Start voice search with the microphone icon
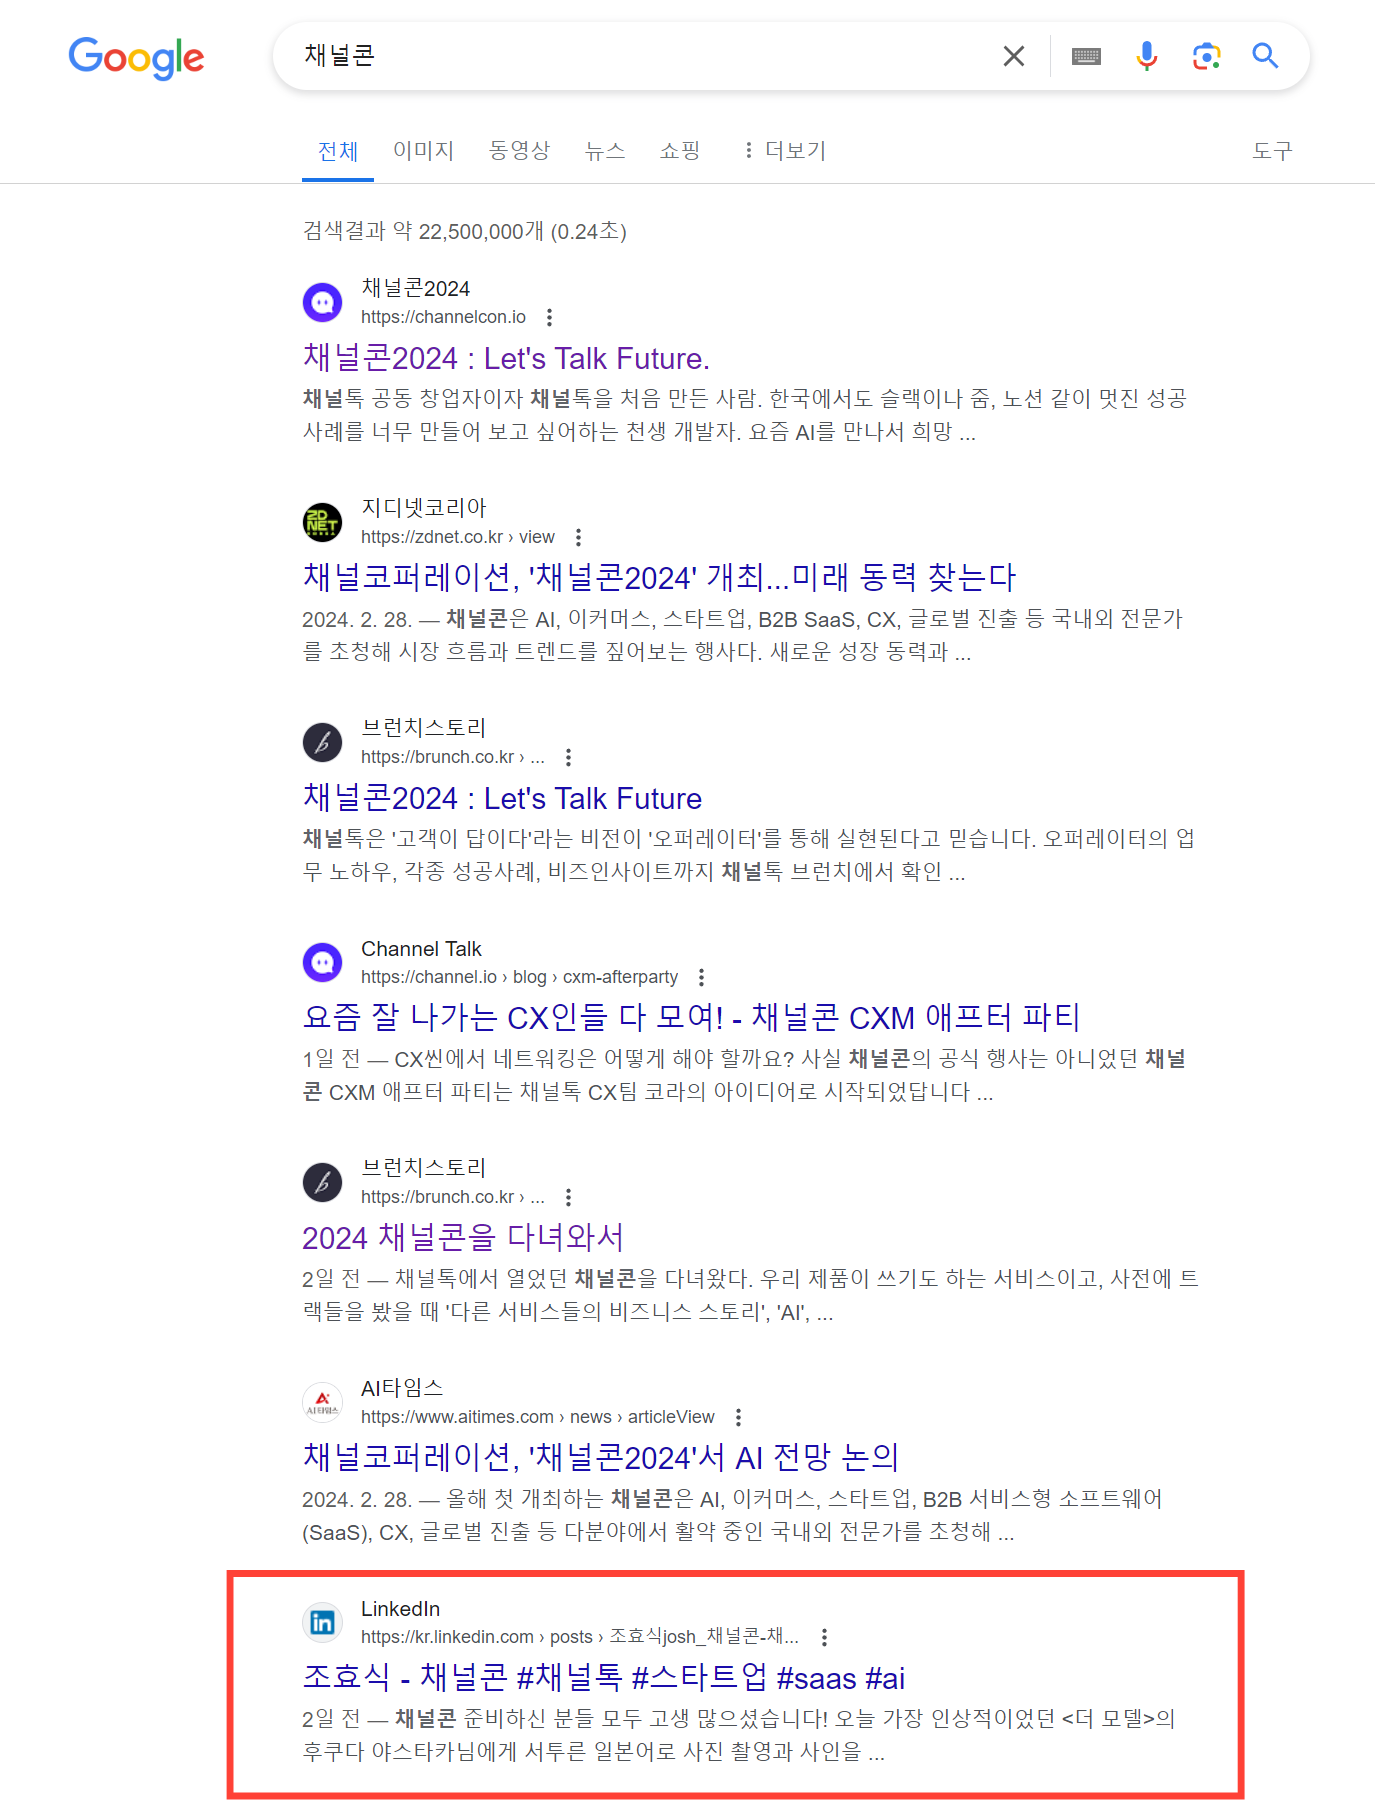The width and height of the screenshot is (1375, 1805). point(1147,56)
